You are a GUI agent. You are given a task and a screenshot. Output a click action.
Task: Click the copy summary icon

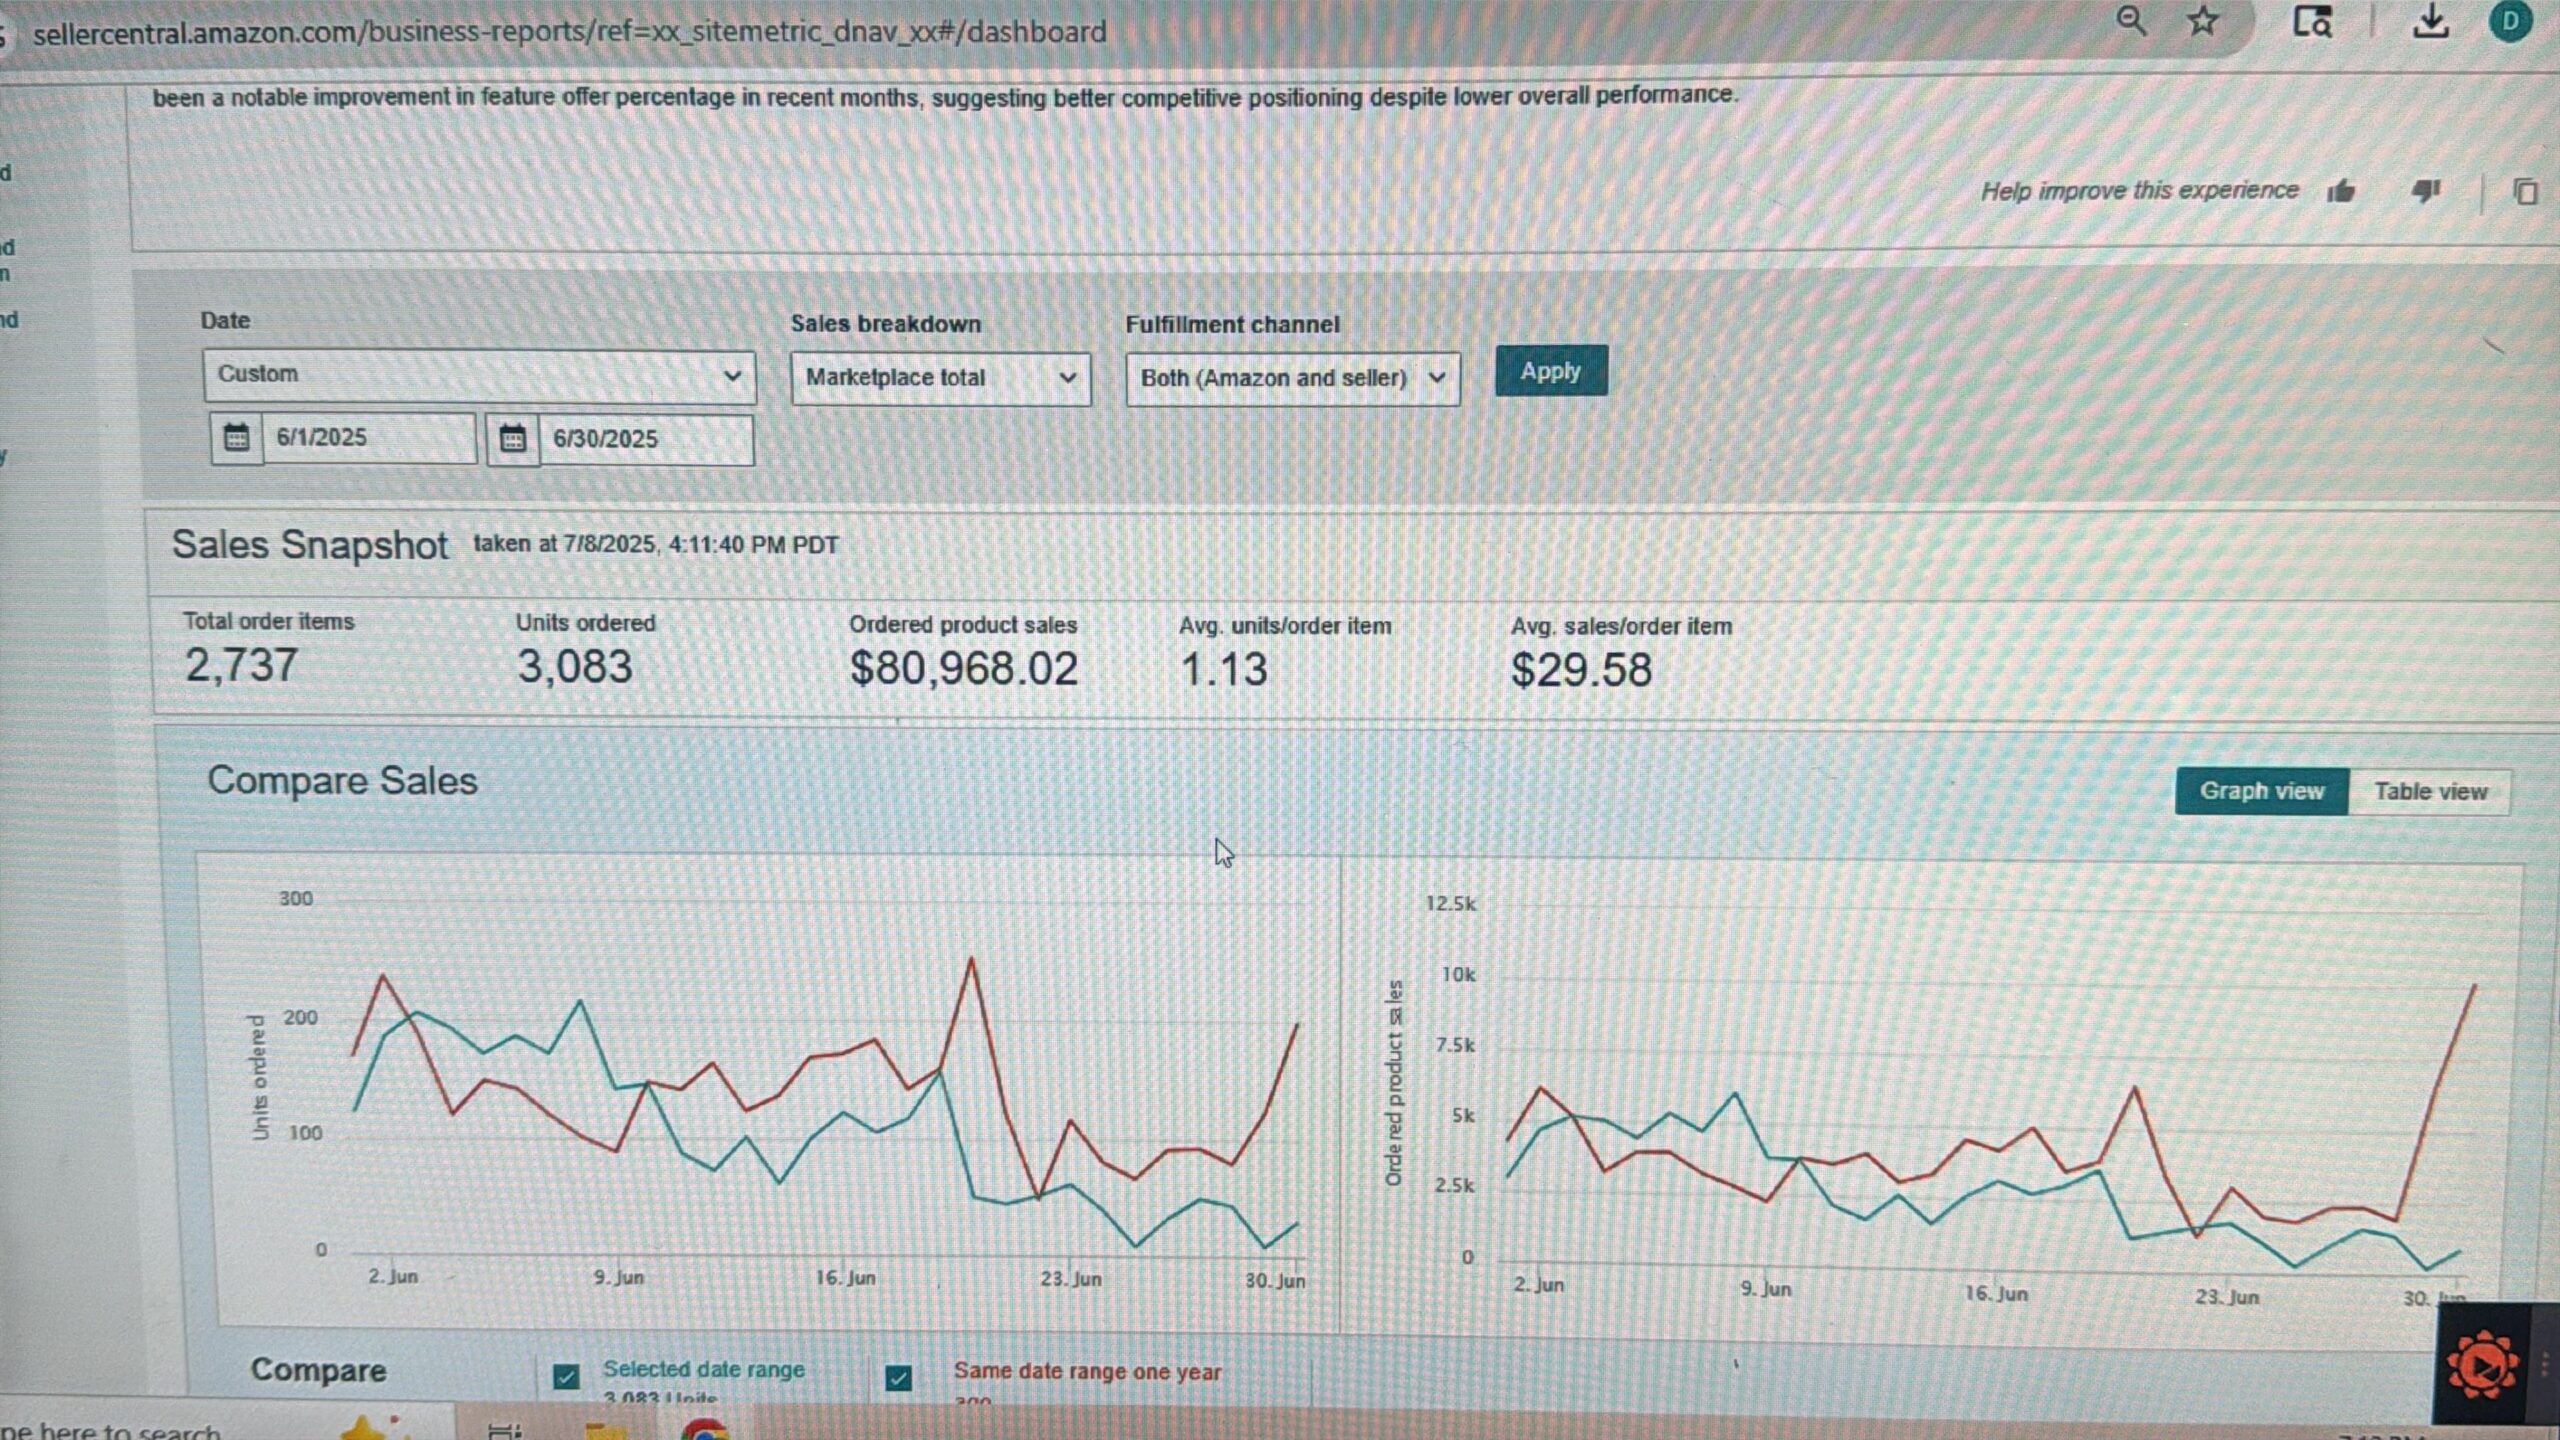pos(2524,191)
